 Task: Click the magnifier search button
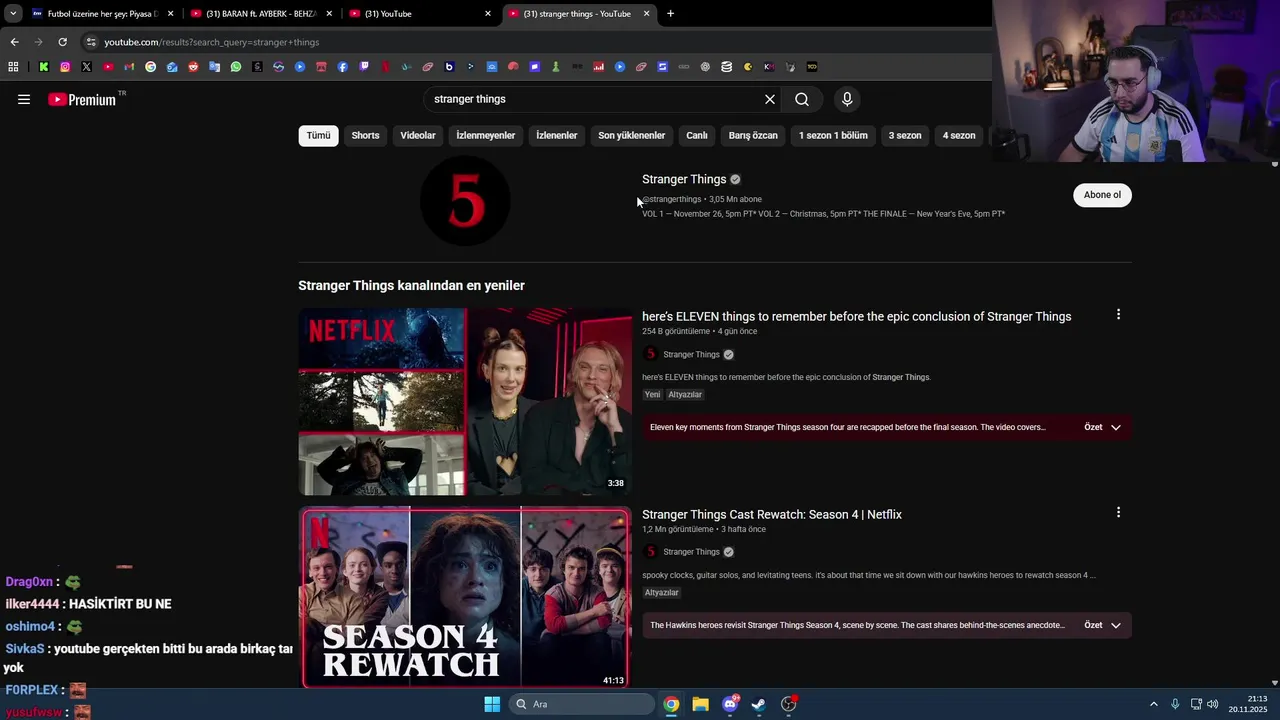[x=802, y=99]
